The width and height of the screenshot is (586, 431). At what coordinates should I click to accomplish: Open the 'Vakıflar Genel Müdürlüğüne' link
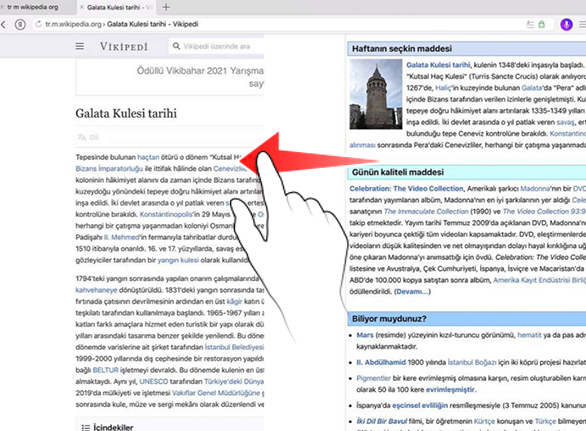[216, 393]
